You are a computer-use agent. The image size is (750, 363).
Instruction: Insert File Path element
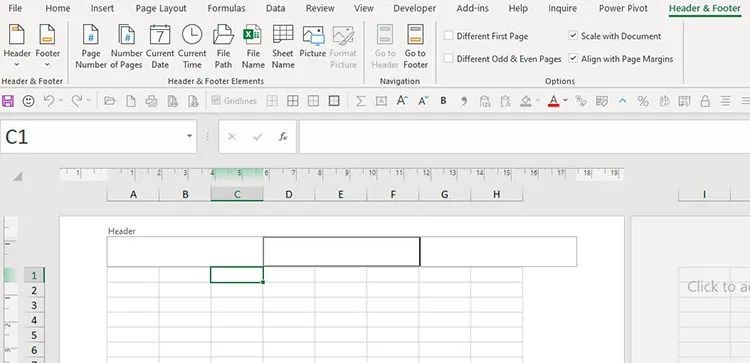[x=223, y=47]
